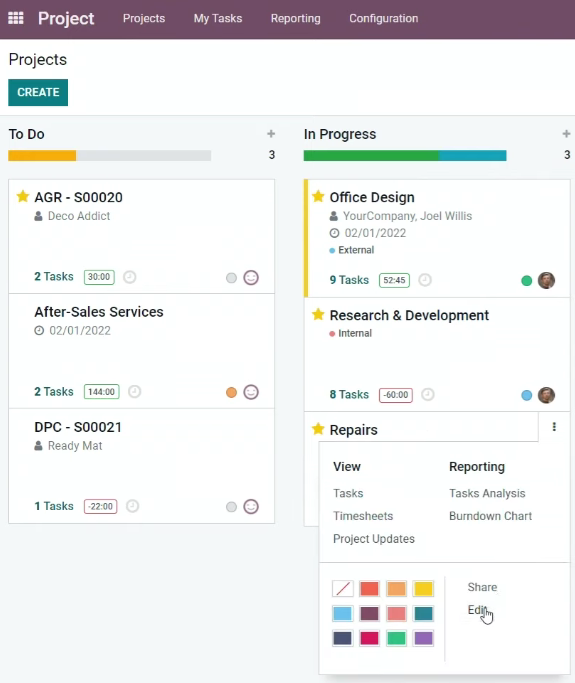The height and width of the screenshot is (683, 575).
Task: Open the orange status dot on After-Sales Services
Action: [x=231, y=392]
